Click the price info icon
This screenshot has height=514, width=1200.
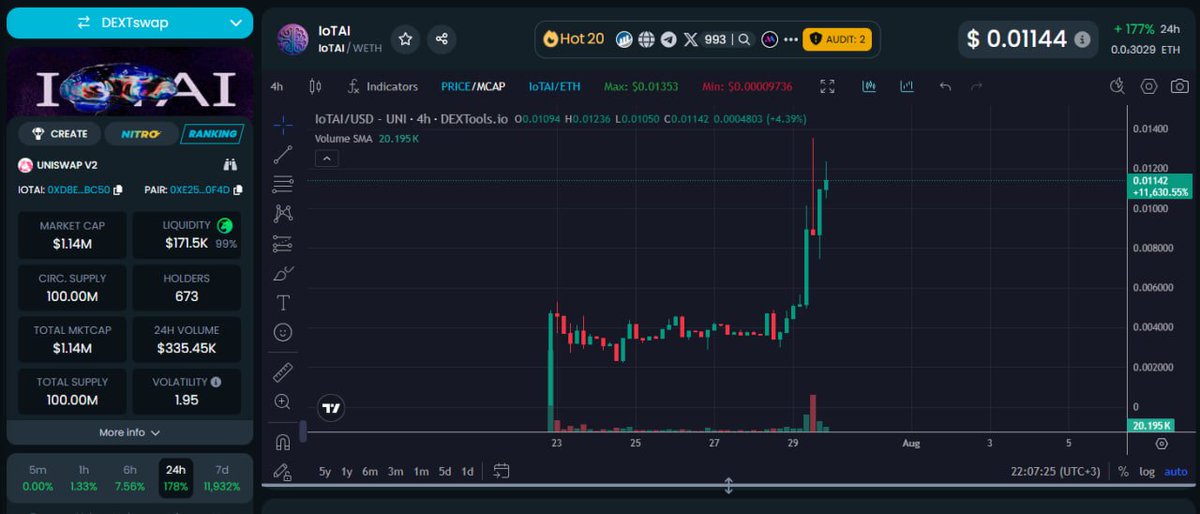click(1082, 39)
